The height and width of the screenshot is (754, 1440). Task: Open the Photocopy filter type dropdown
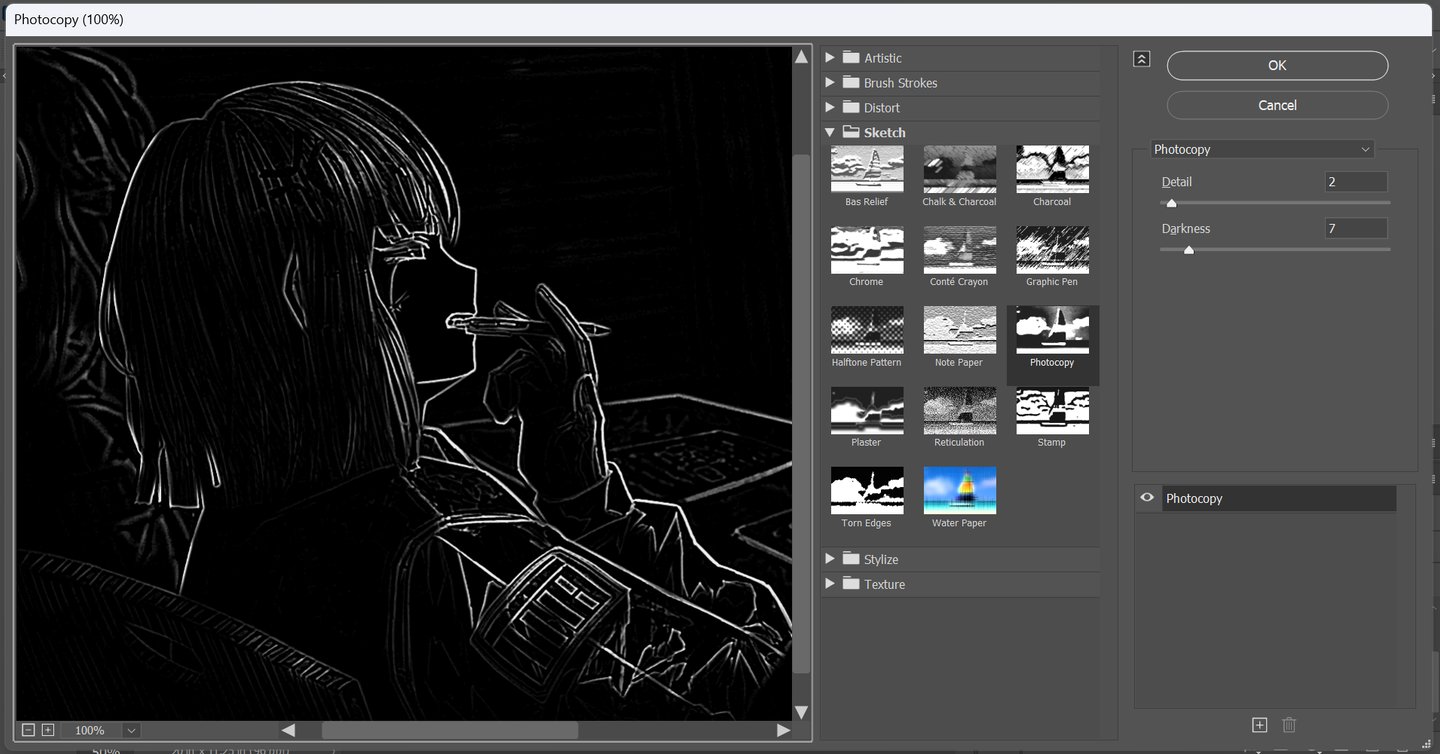(1262, 149)
